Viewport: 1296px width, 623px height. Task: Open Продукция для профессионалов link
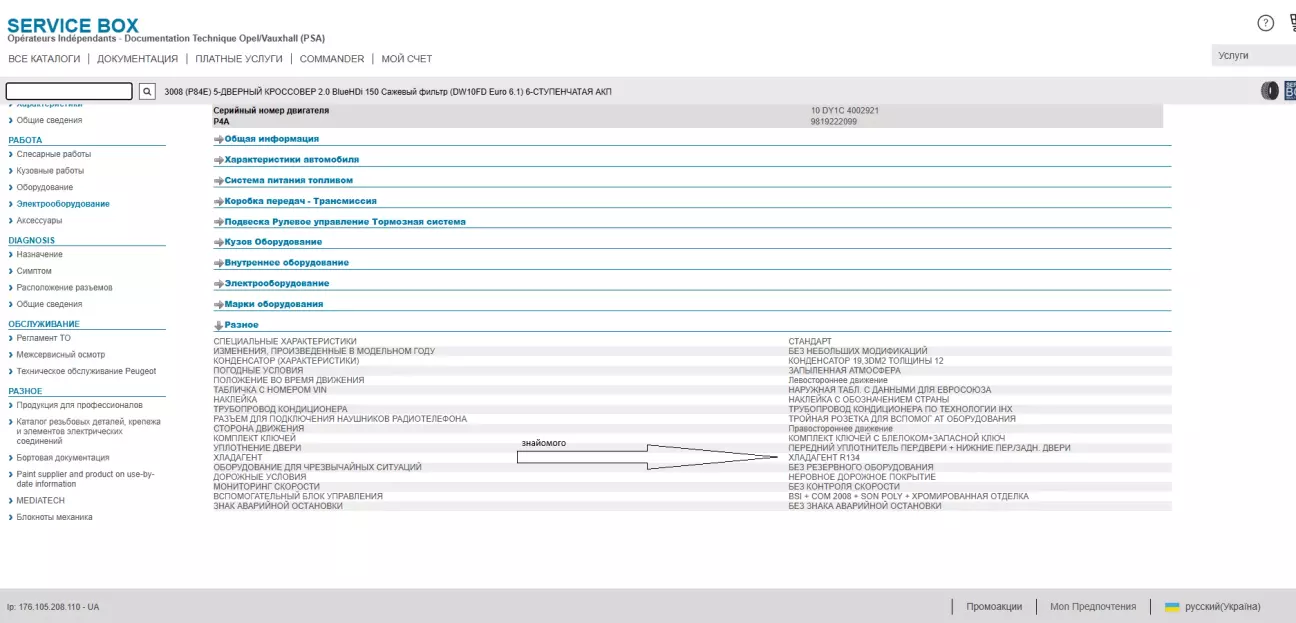coord(79,405)
